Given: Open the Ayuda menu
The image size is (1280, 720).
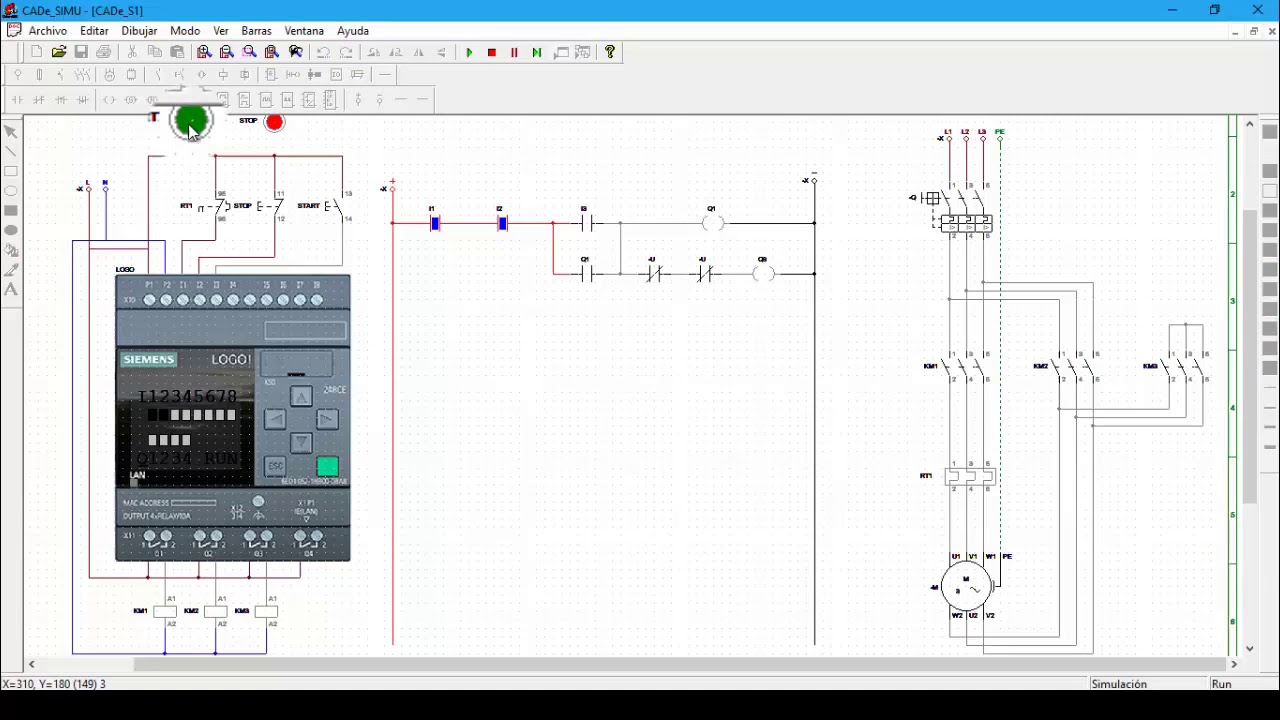Looking at the screenshot, I should [353, 31].
